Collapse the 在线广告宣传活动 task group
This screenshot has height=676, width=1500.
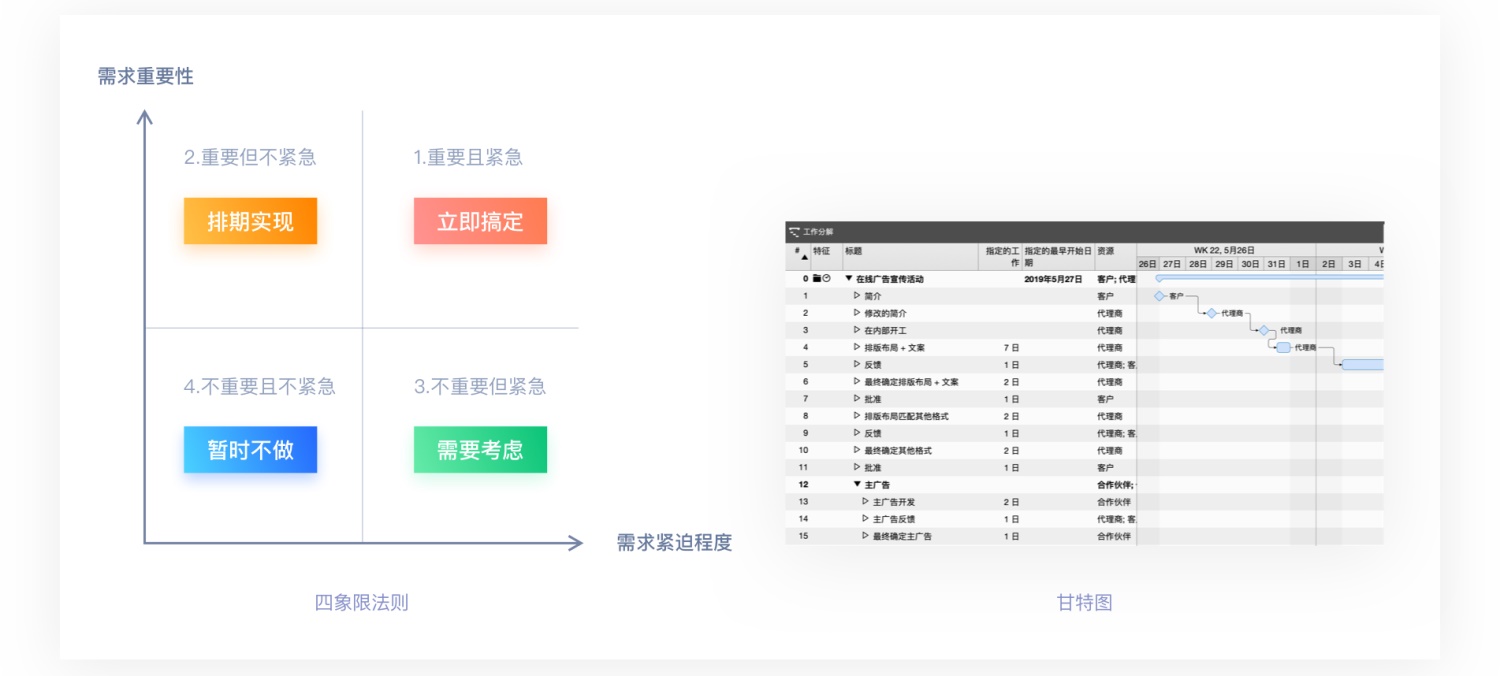(x=849, y=278)
